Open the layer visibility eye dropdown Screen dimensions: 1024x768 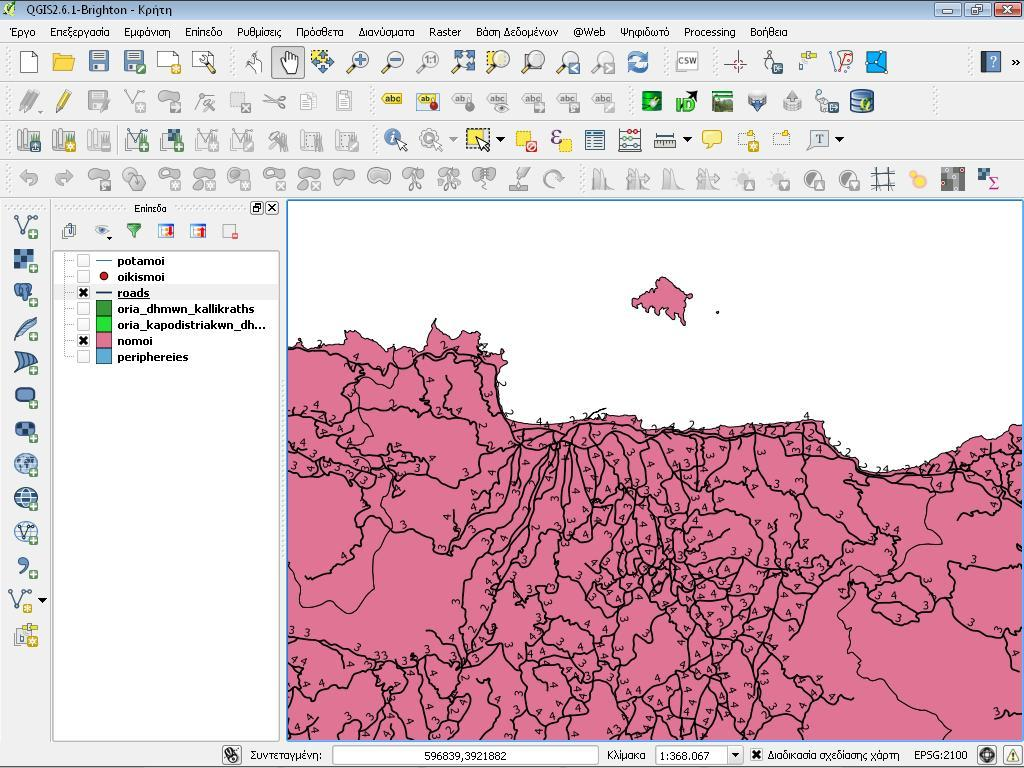(x=103, y=231)
